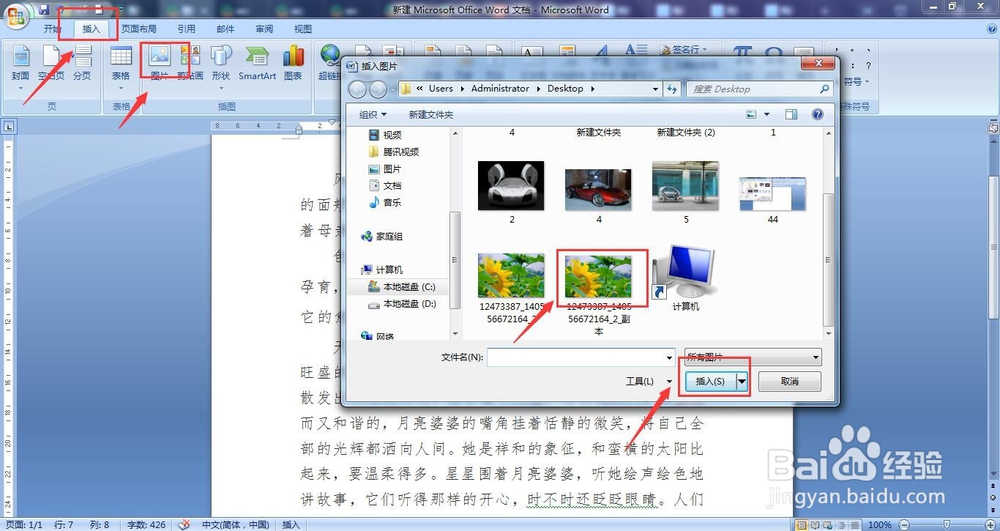Viewport: 1000px width, 531px height.
Task: Open the recent pages dropdown beside nav arrows
Action: [x=392, y=89]
